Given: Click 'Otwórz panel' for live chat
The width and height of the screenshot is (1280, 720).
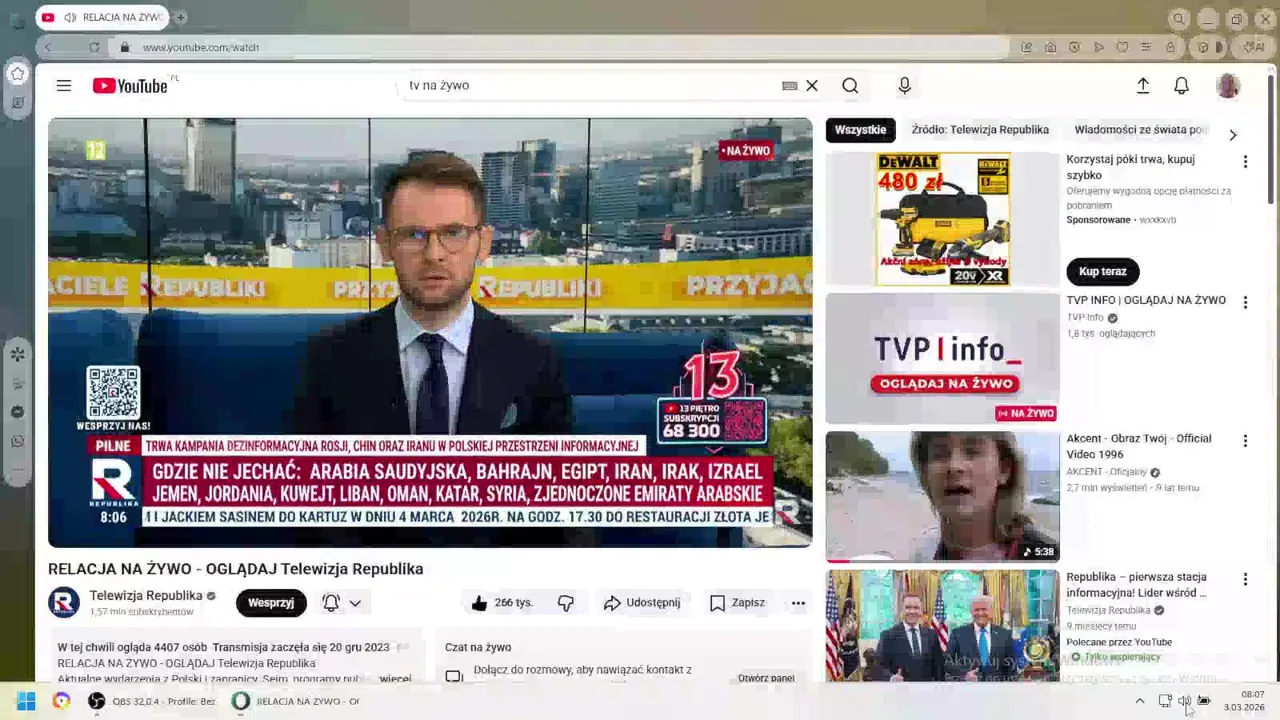Looking at the screenshot, I should pos(766,678).
